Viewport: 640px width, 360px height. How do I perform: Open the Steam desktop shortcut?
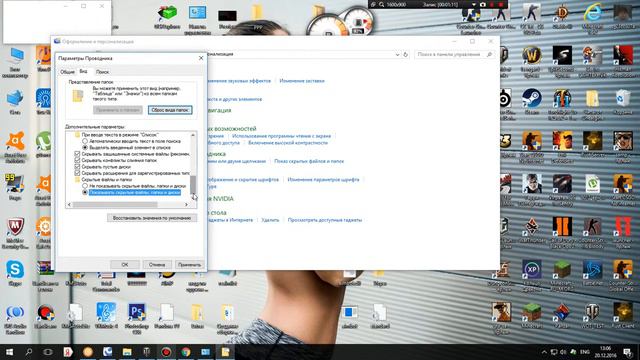[x=531, y=99]
